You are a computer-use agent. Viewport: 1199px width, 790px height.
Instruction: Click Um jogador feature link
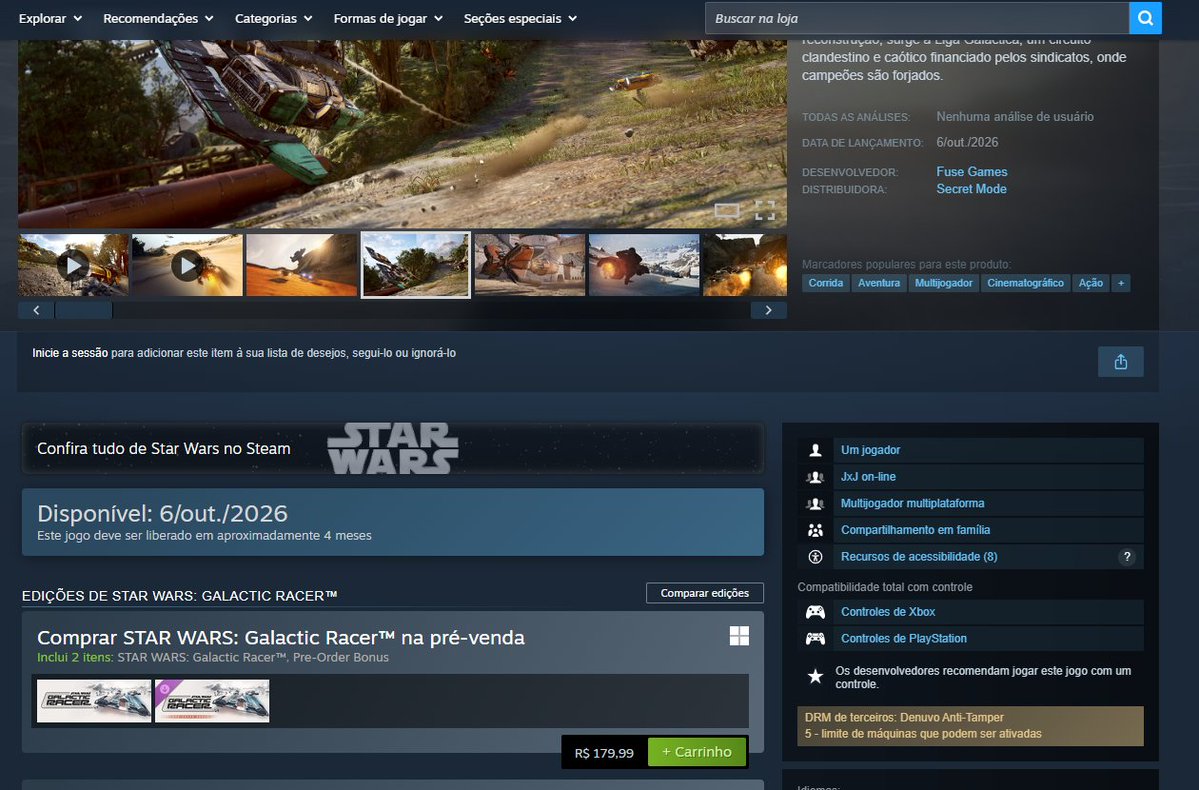click(x=870, y=450)
